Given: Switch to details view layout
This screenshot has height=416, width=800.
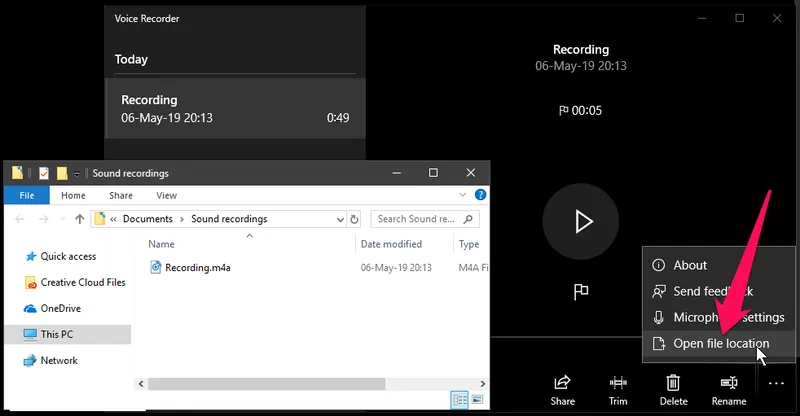Looking at the screenshot, I should (460, 400).
